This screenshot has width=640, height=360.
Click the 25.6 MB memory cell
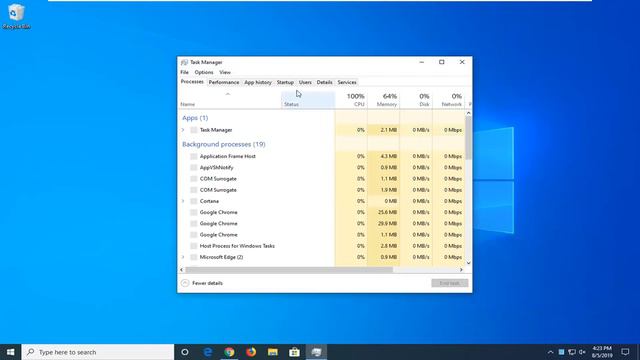tap(384, 212)
